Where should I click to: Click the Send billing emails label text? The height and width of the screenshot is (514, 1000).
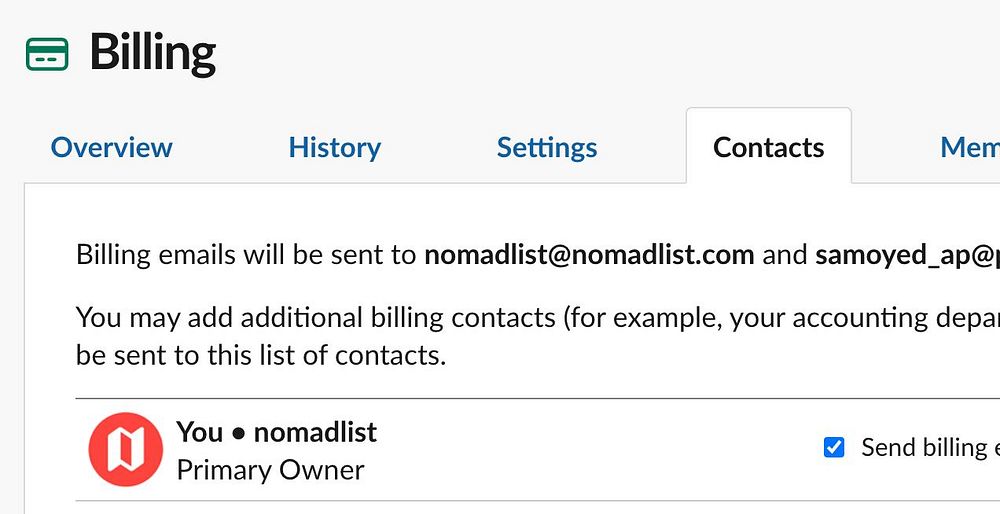pyautogui.click(x=928, y=447)
